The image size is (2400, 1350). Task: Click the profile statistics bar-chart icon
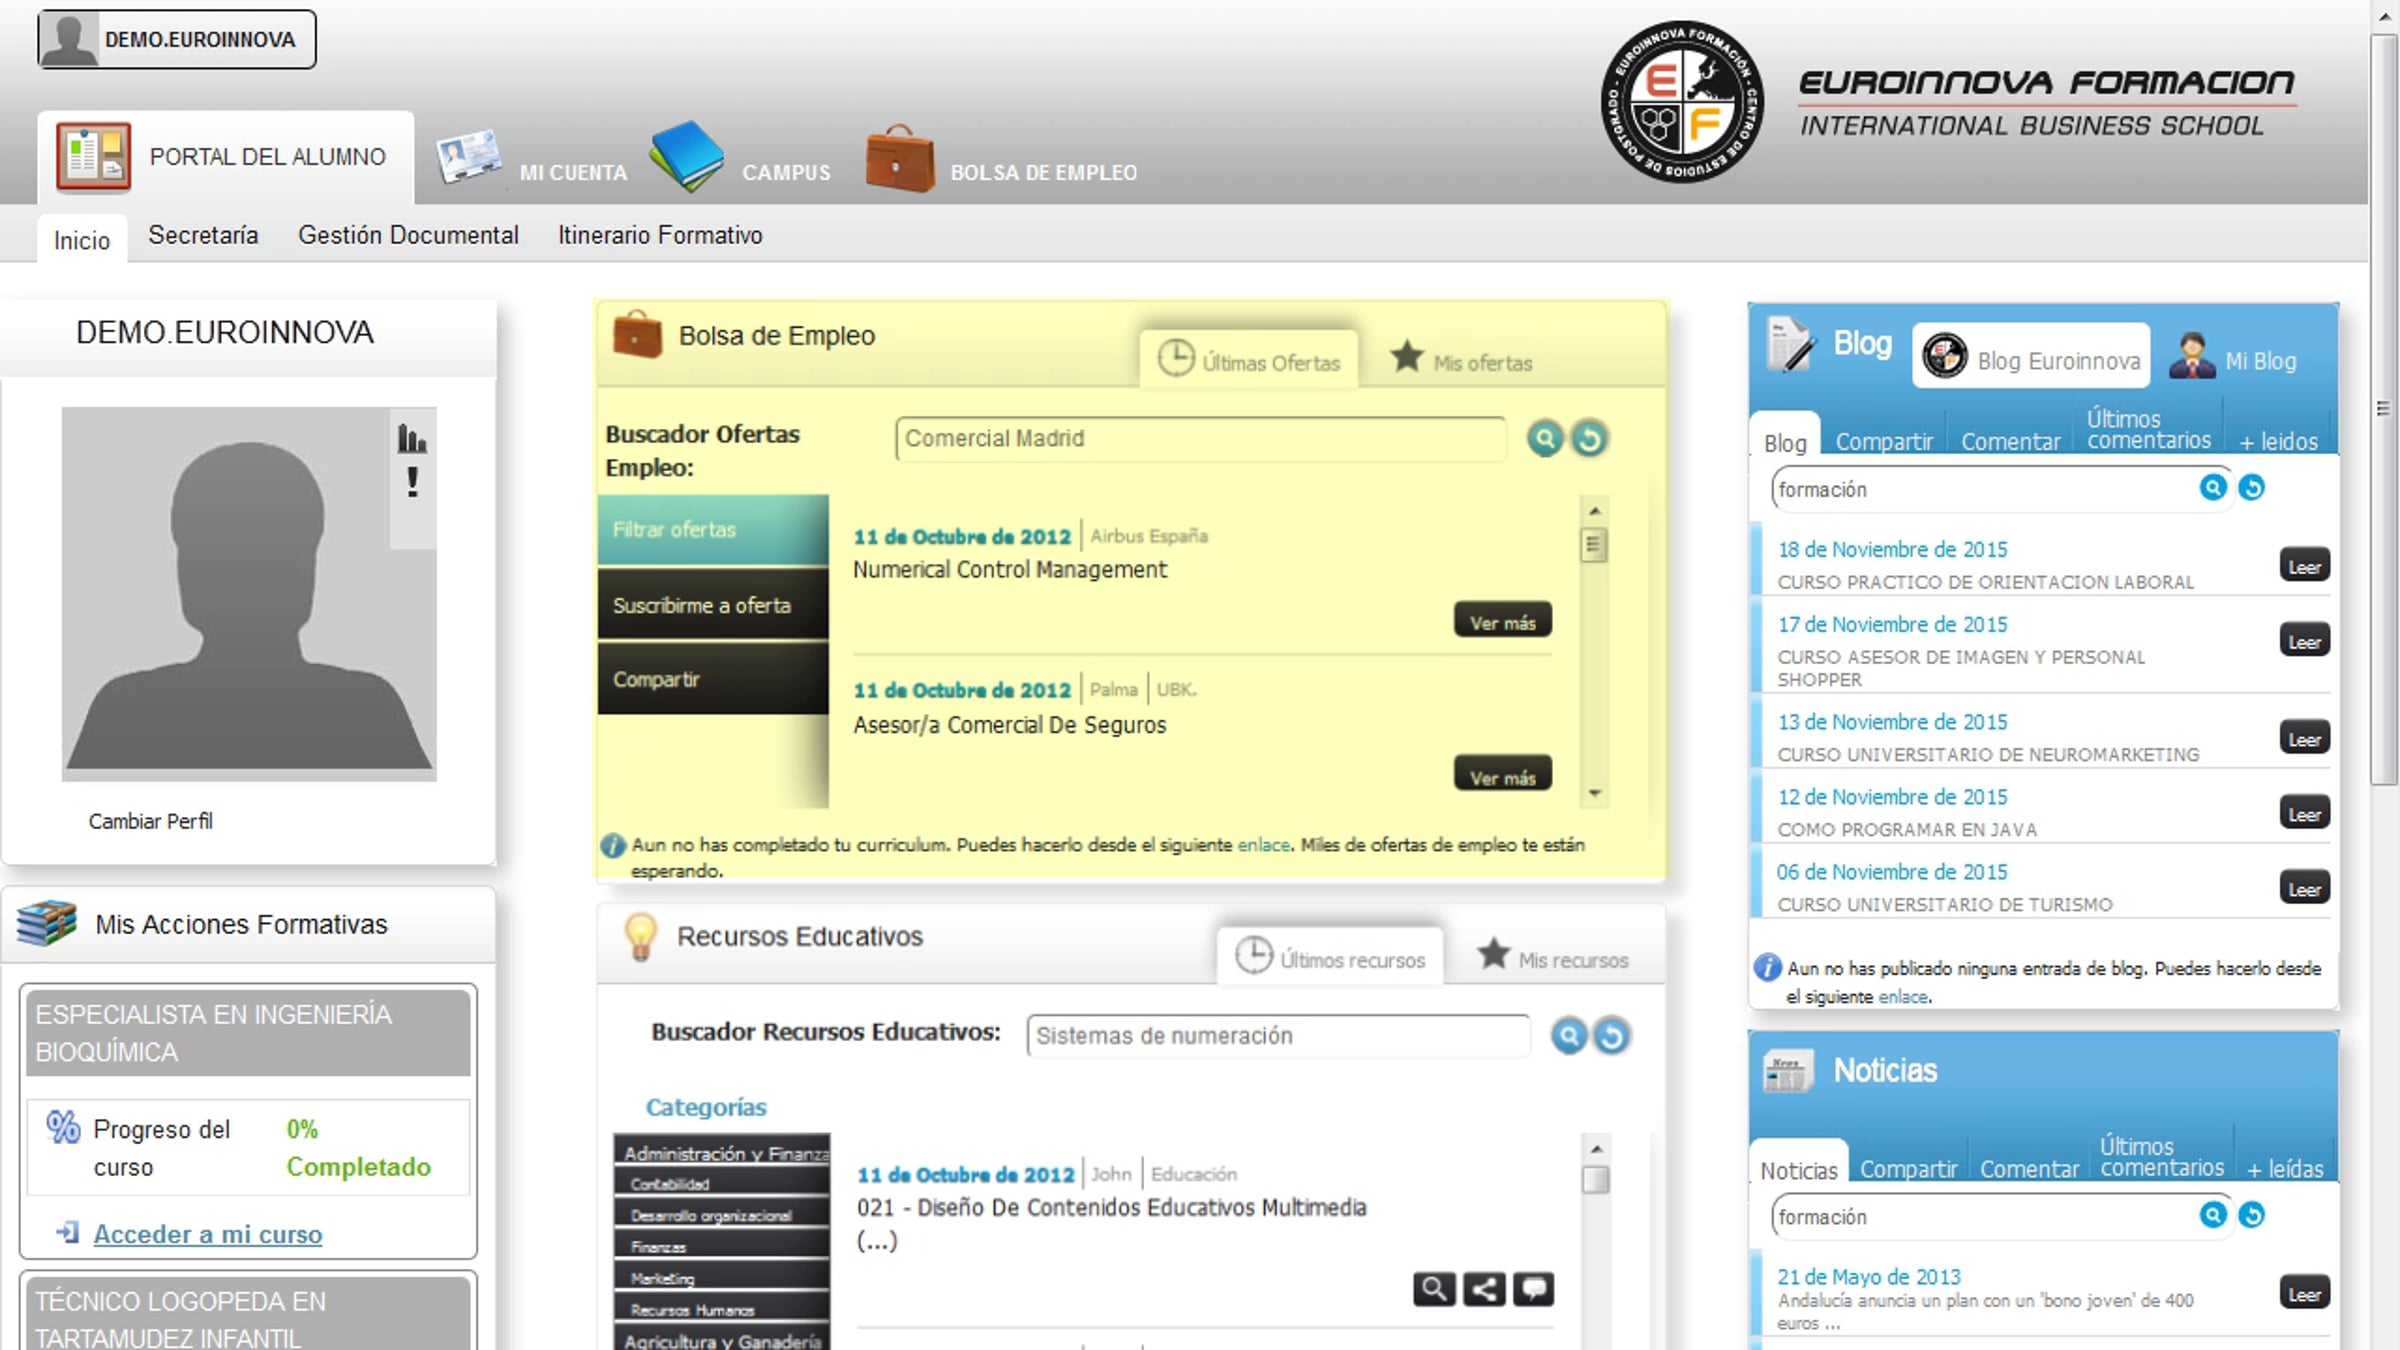pos(411,438)
